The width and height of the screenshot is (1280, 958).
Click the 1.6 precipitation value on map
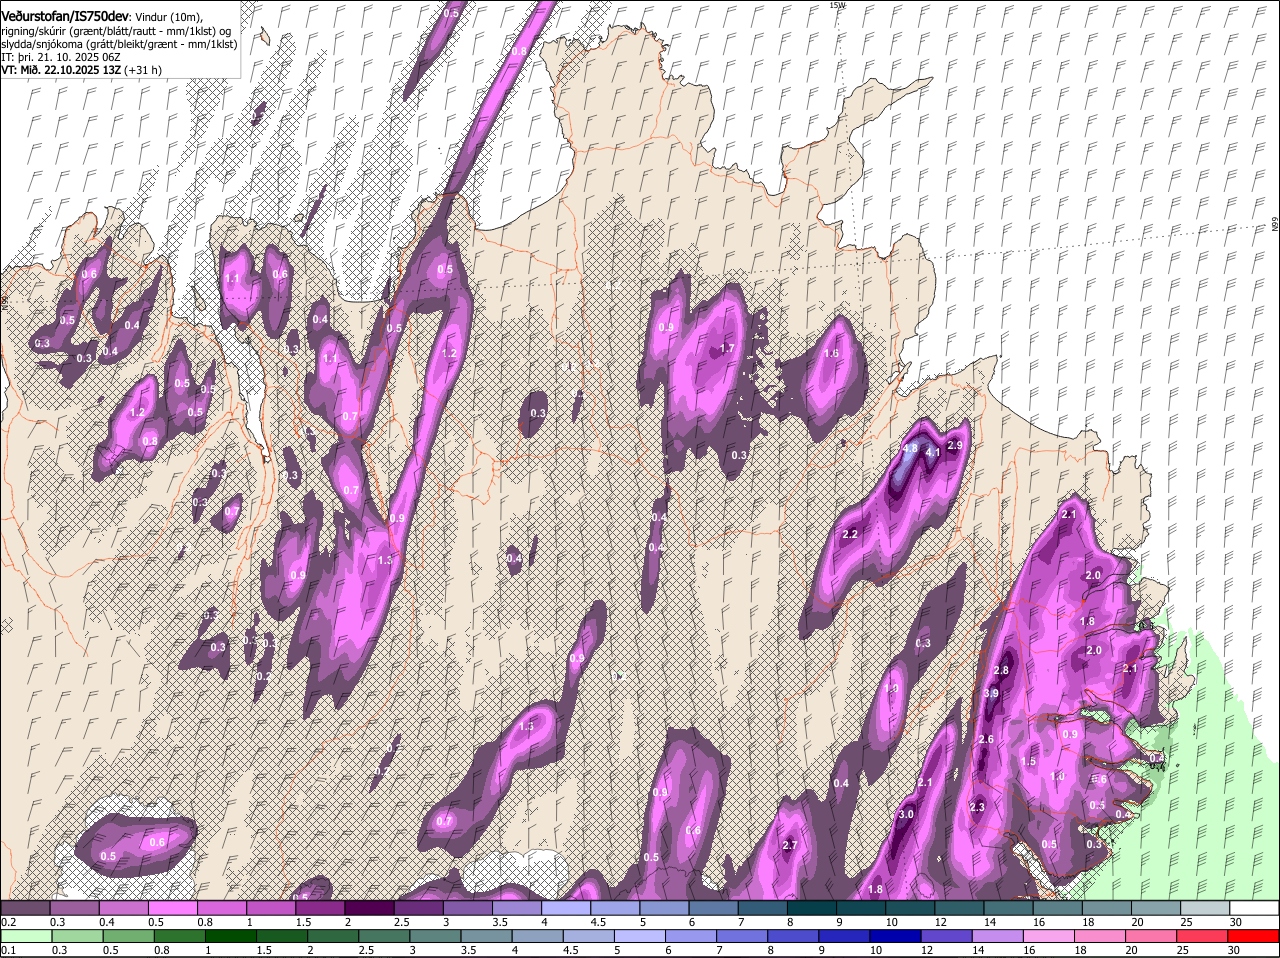pyautogui.click(x=831, y=353)
